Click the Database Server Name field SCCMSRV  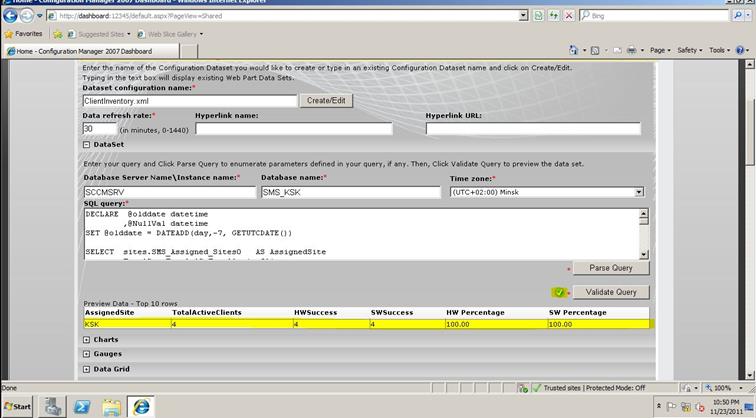coord(170,192)
